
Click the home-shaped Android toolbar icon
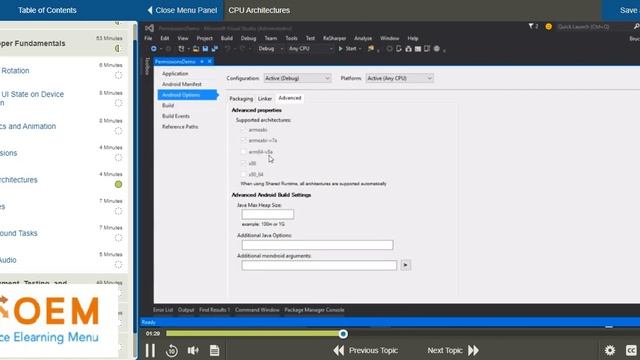click(x=408, y=49)
